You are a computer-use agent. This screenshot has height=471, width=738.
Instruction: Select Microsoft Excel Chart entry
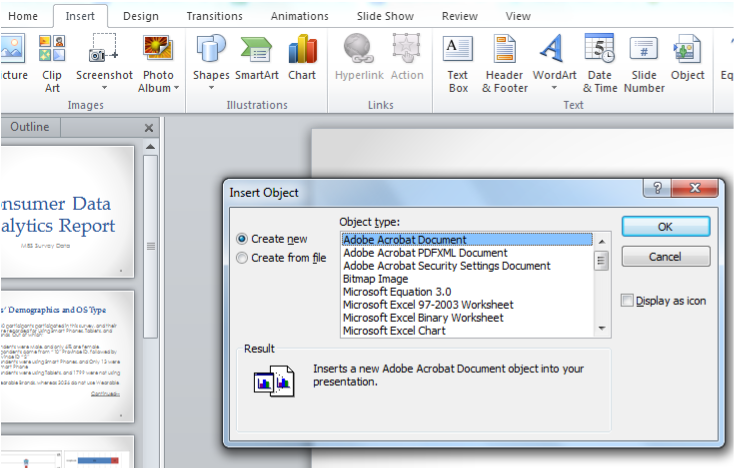point(467,331)
